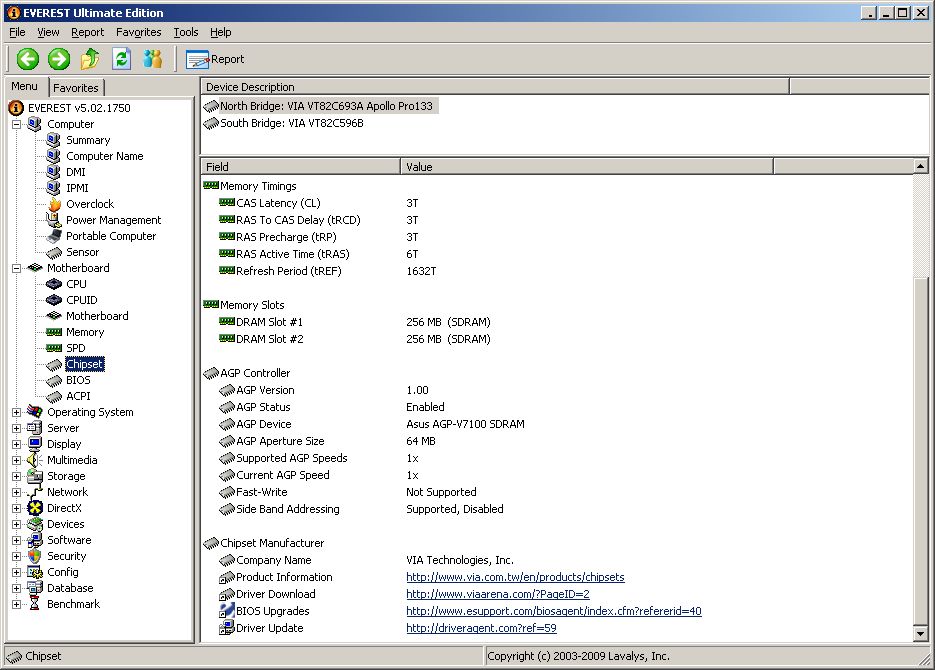Open the esupport BIOS Upgrades link
Screen dimensions: 935x670
554,611
